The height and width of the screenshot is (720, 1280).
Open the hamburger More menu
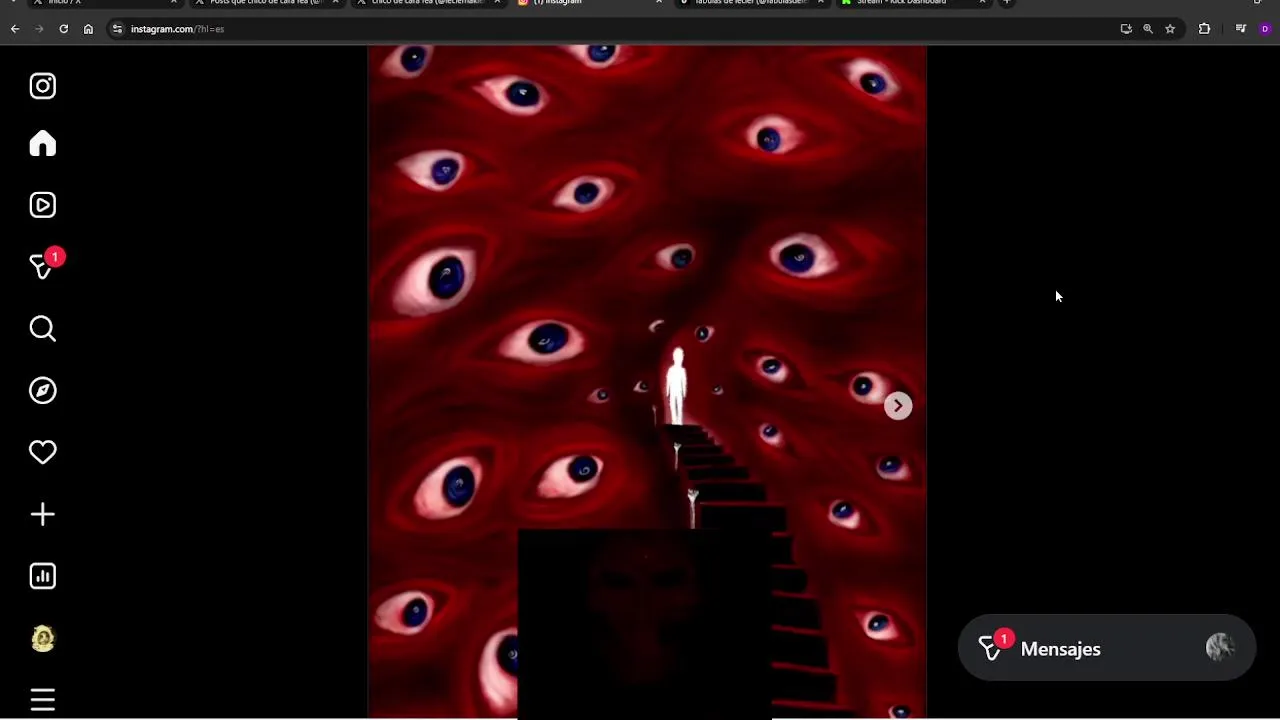43,700
